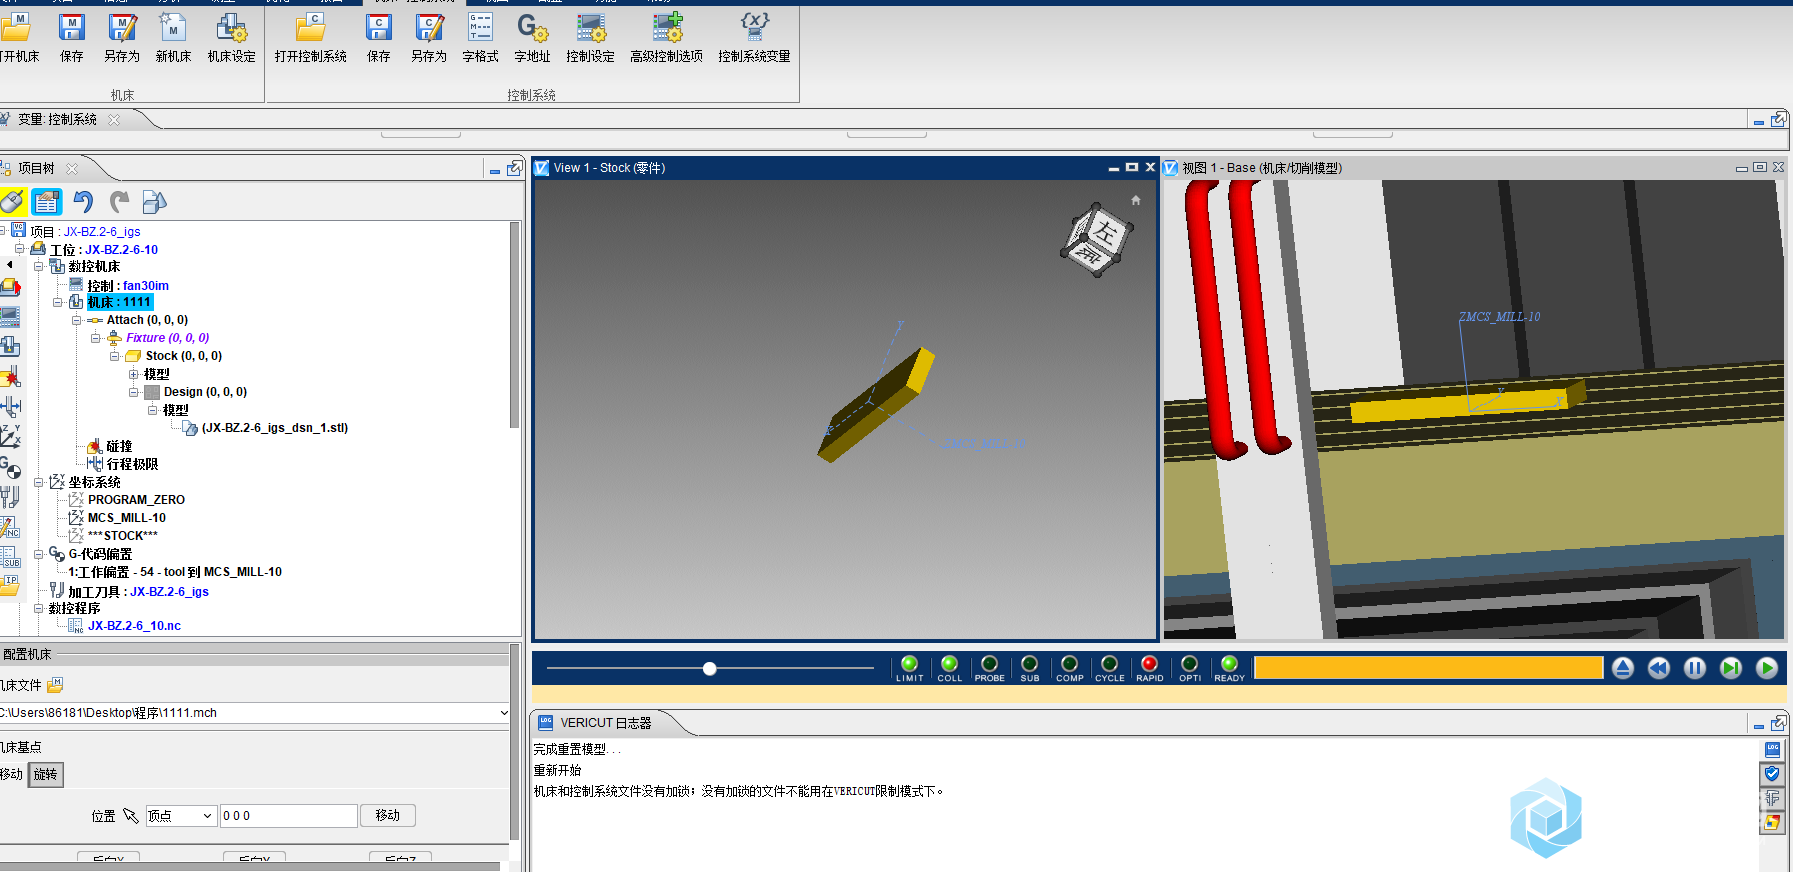
Task: Click the undo arrow in project tree toolbar
Action: pyautogui.click(x=83, y=202)
